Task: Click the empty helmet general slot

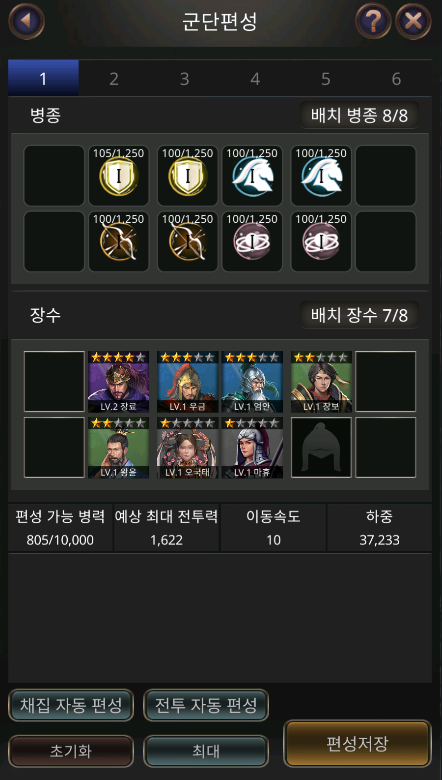Action: pos(321,447)
